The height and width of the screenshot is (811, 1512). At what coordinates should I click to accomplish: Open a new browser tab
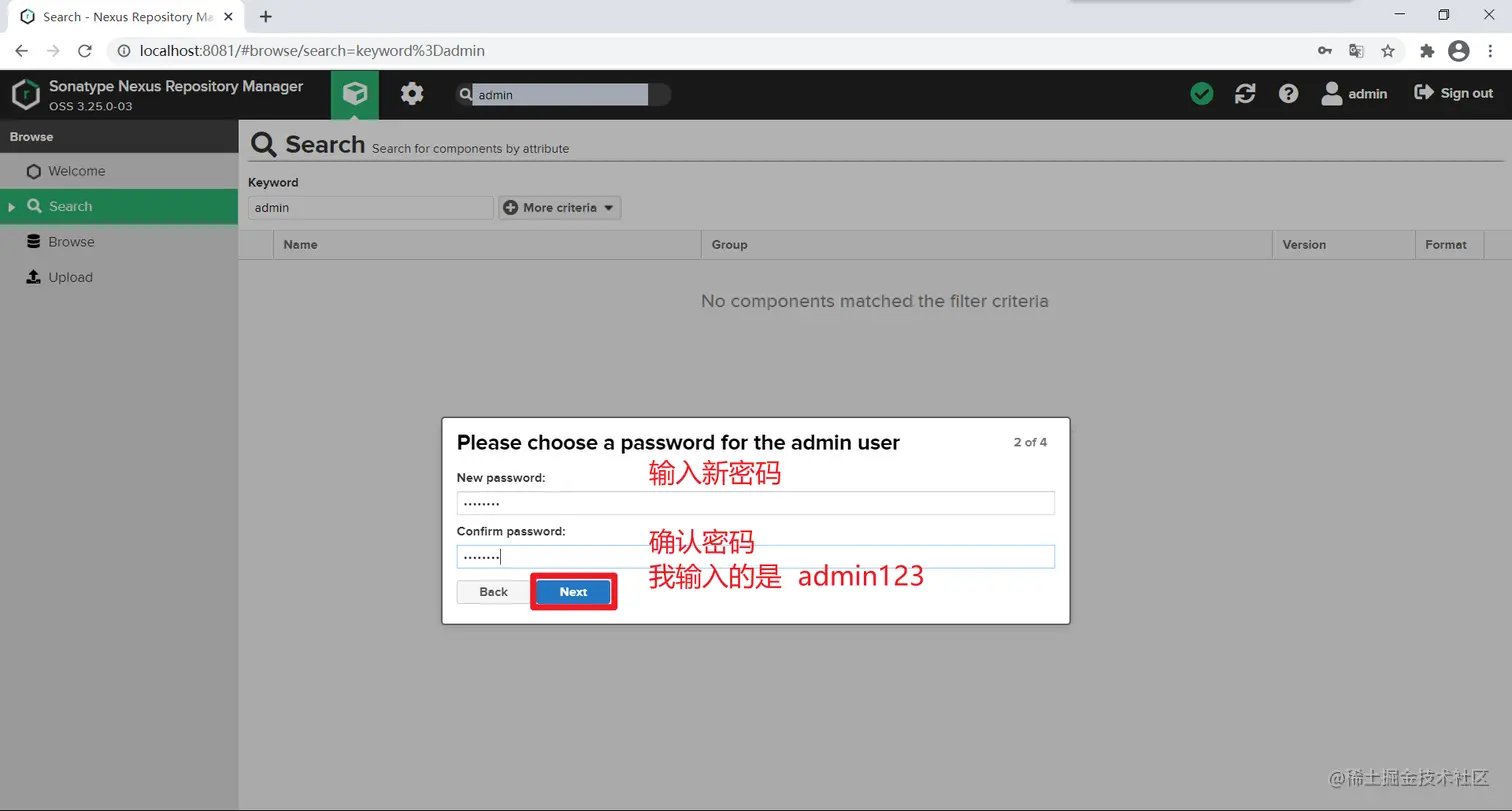(266, 17)
